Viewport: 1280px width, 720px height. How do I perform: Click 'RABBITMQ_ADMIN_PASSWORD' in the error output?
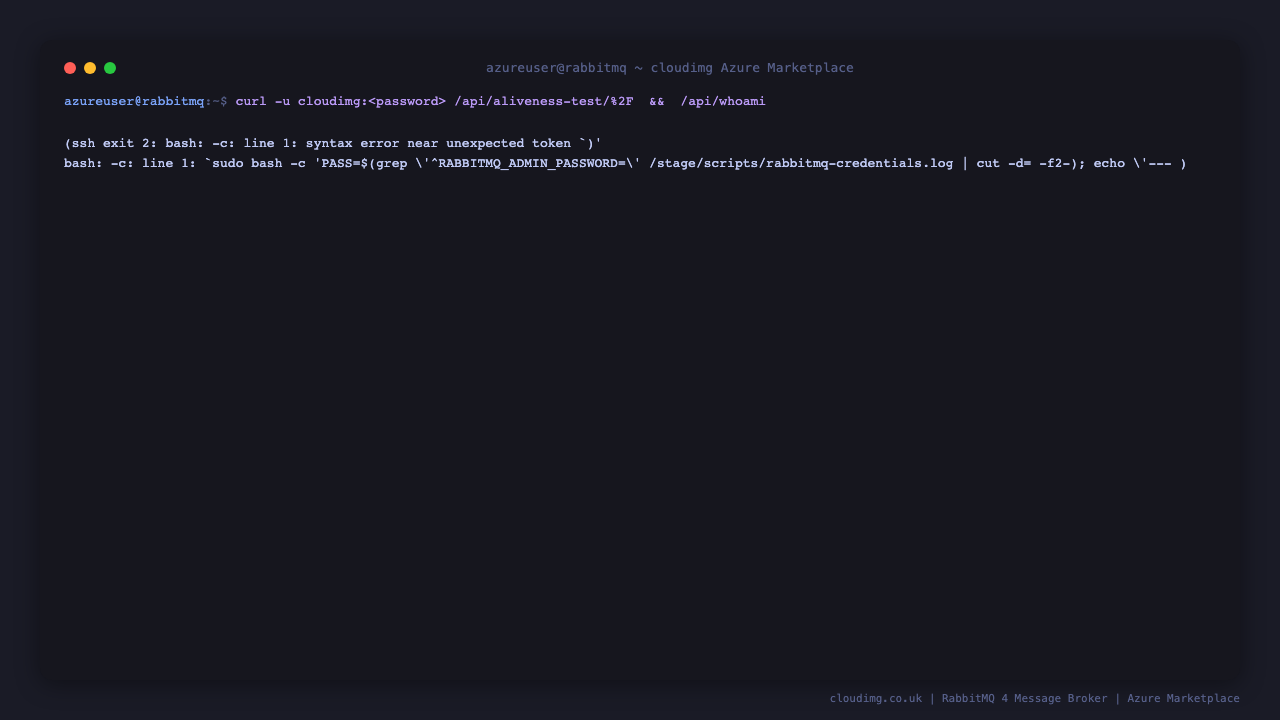click(528, 164)
